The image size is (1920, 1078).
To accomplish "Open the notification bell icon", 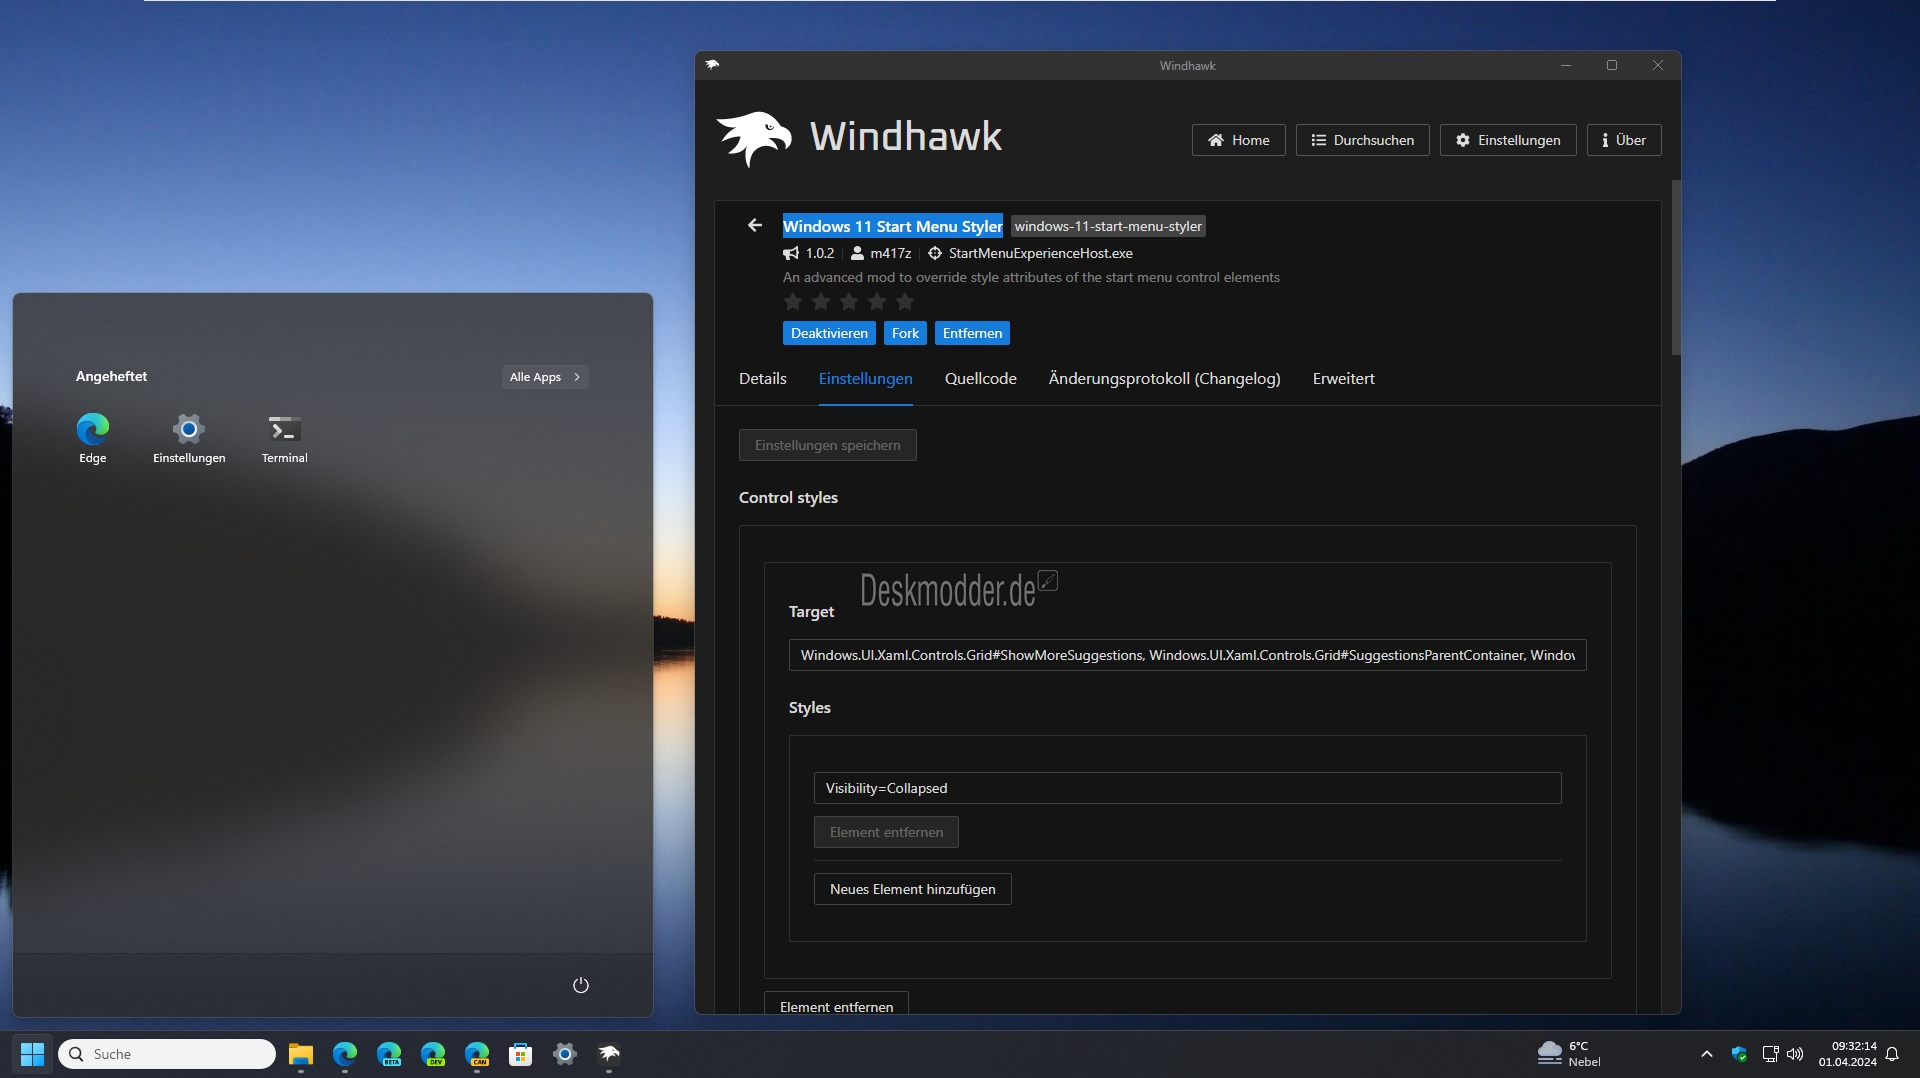I will (x=1892, y=1054).
